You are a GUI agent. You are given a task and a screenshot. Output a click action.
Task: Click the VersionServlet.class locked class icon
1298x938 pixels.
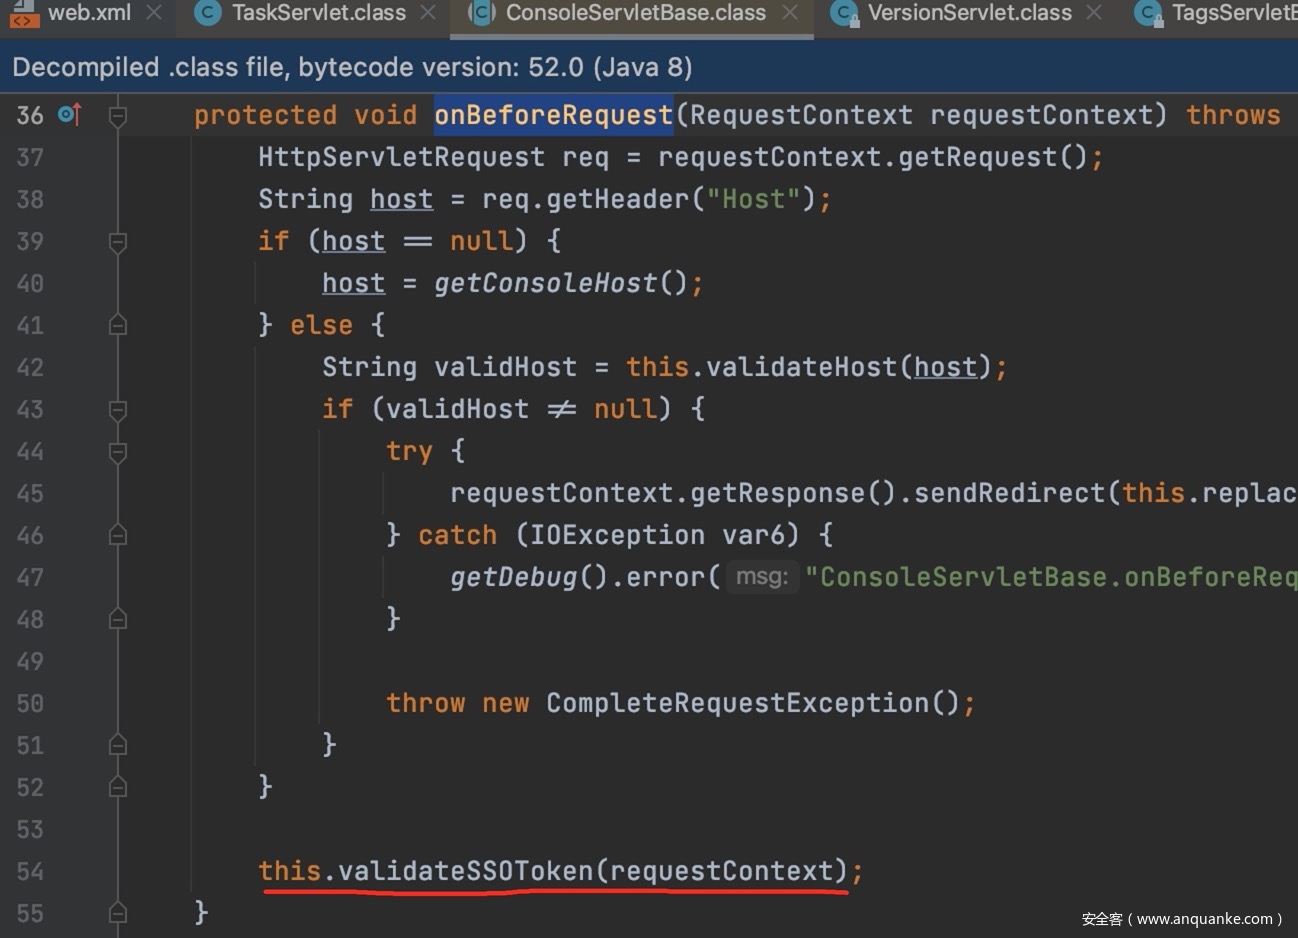coord(844,13)
